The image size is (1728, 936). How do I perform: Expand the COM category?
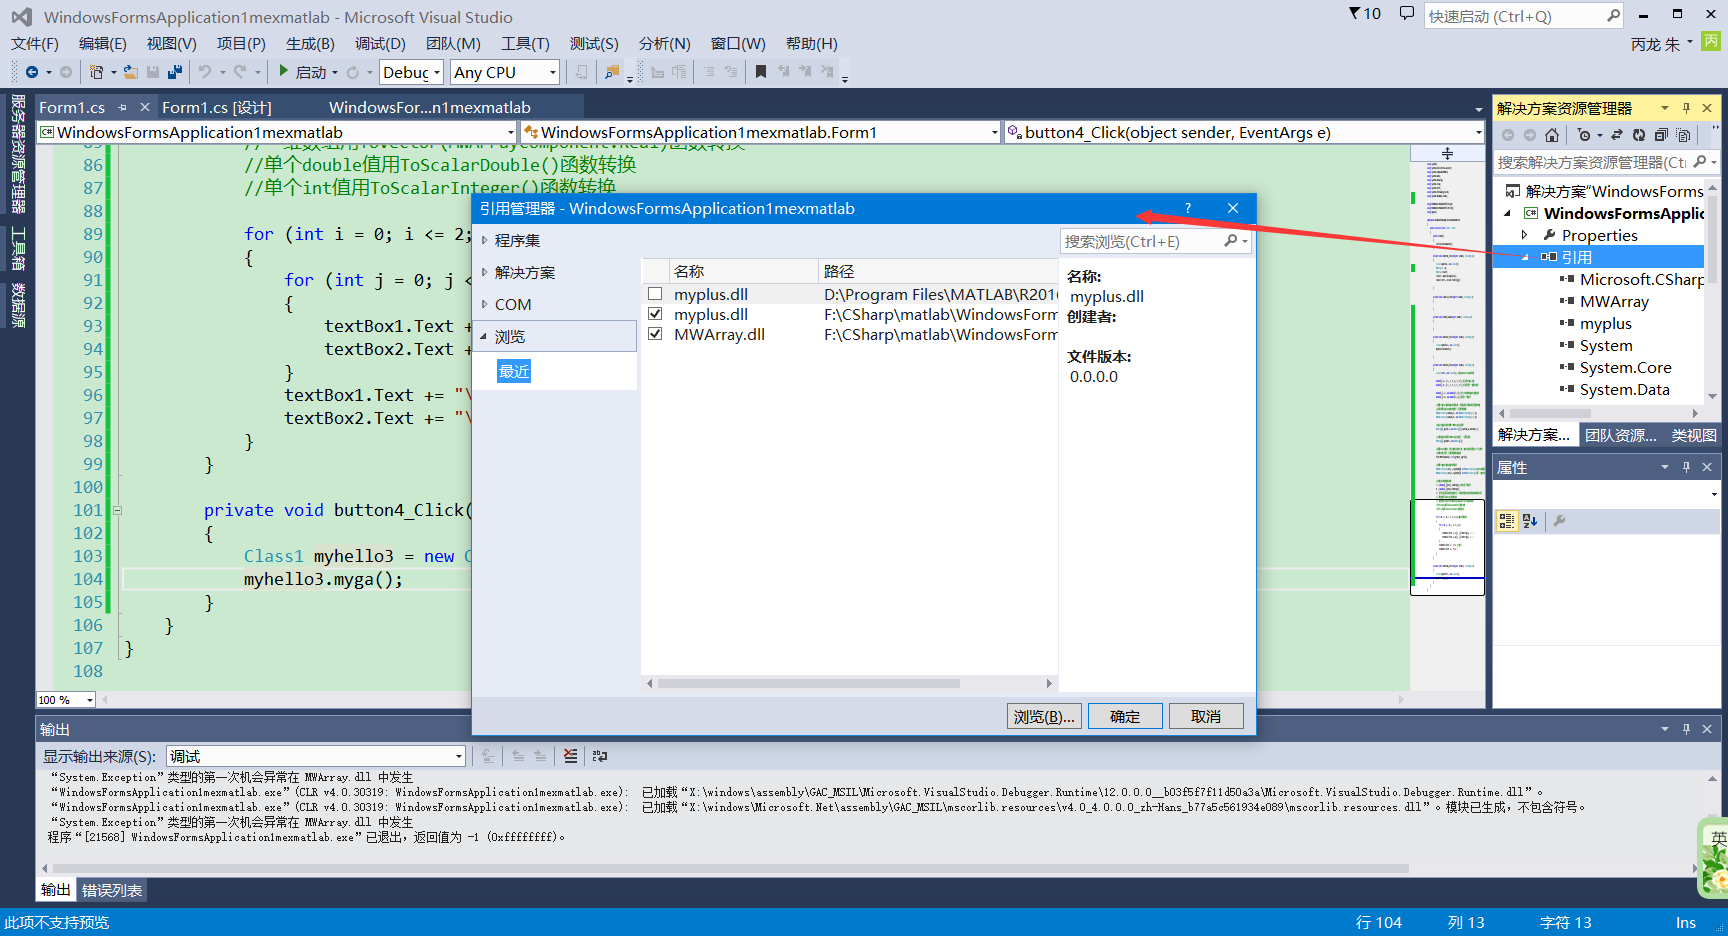(x=485, y=304)
